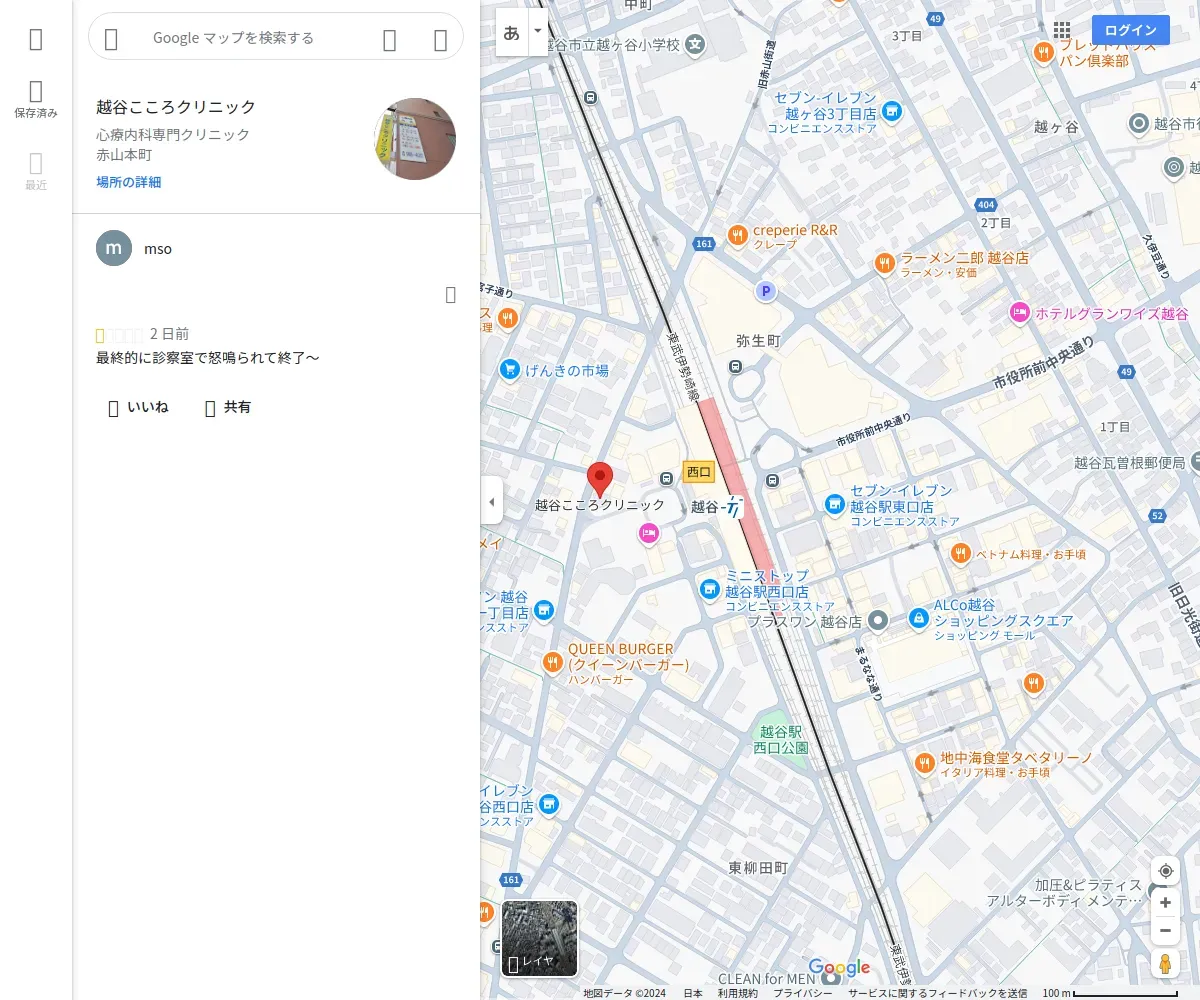Open the main menu hamburger icon
The width and height of the screenshot is (1200, 1000).
(x=36, y=39)
